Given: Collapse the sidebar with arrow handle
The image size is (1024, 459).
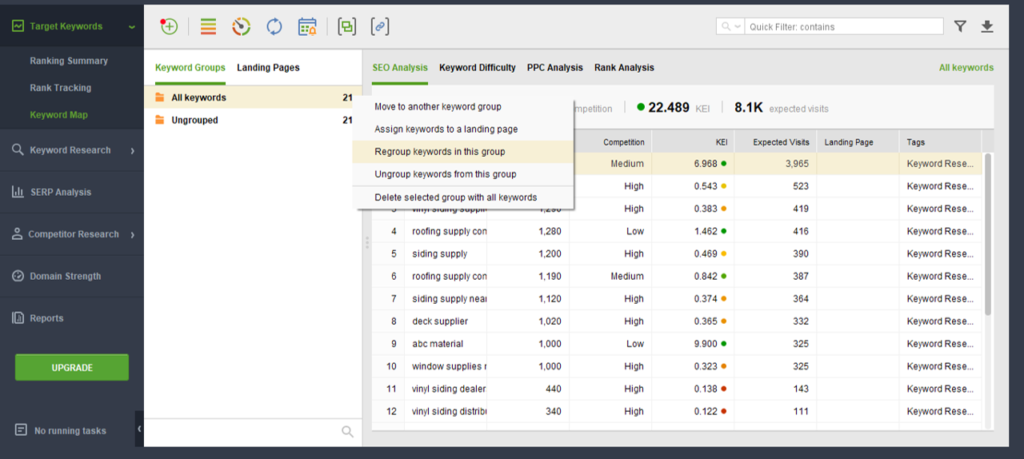Looking at the screenshot, I should point(140,428).
